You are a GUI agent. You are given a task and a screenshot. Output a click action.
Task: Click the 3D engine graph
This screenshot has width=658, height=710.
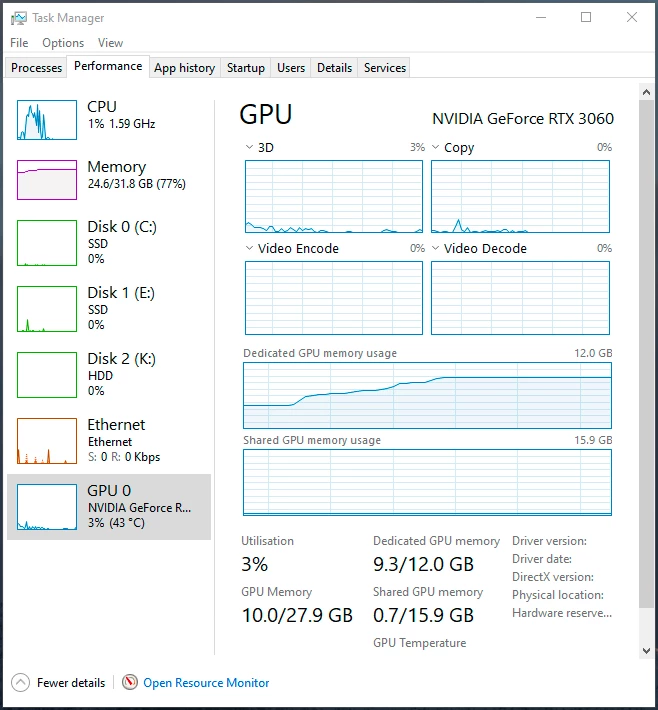[334, 197]
